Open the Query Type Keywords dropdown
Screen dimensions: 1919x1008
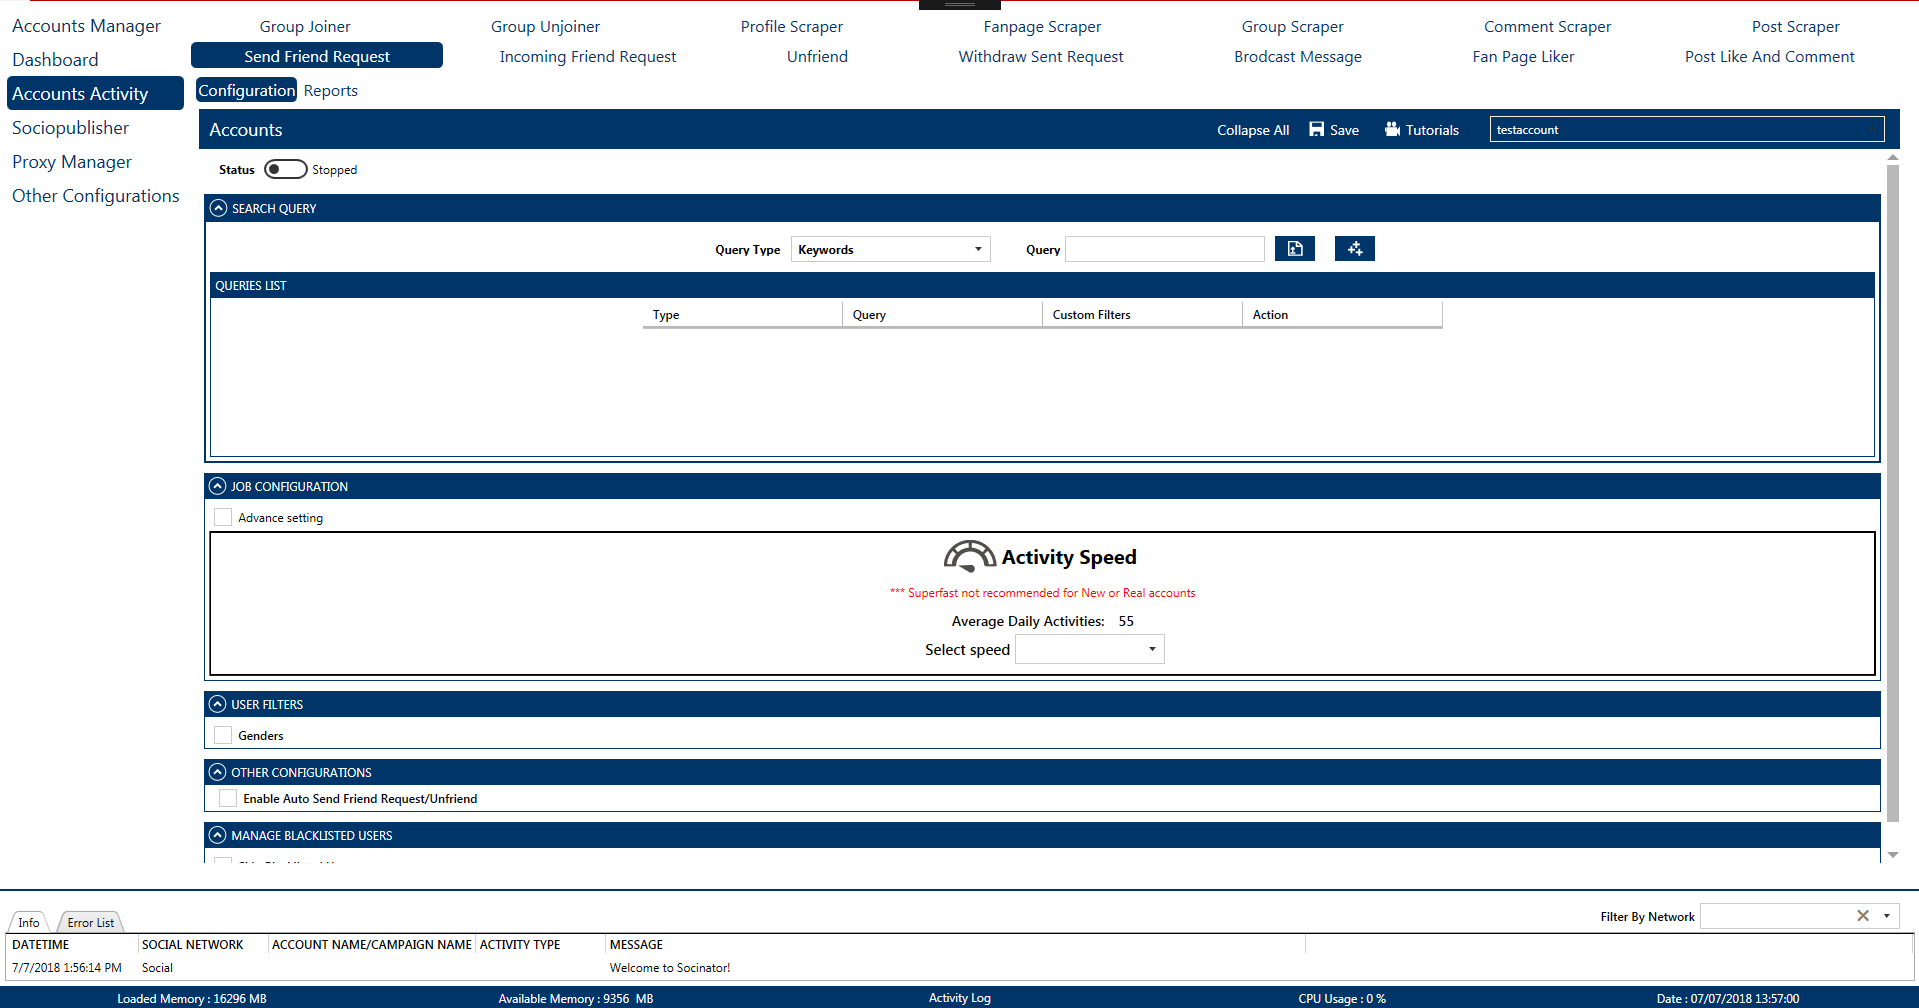[x=890, y=249]
